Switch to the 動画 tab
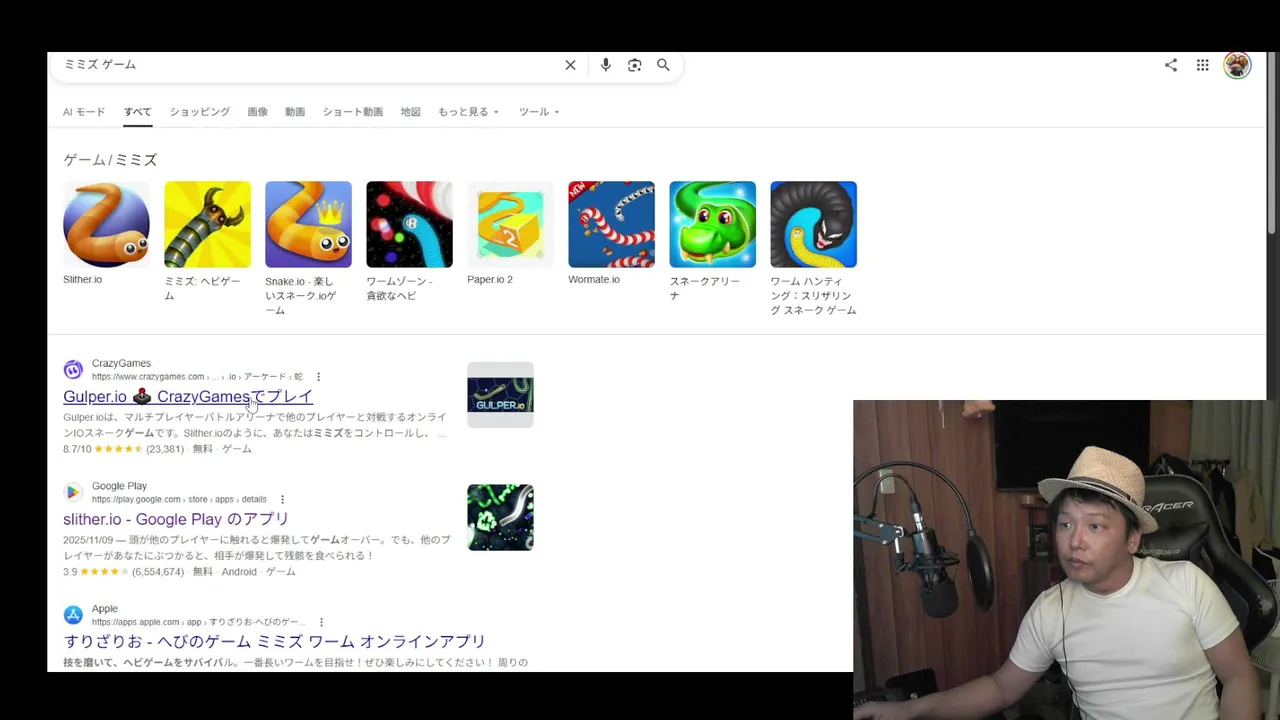 tap(295, 112)
